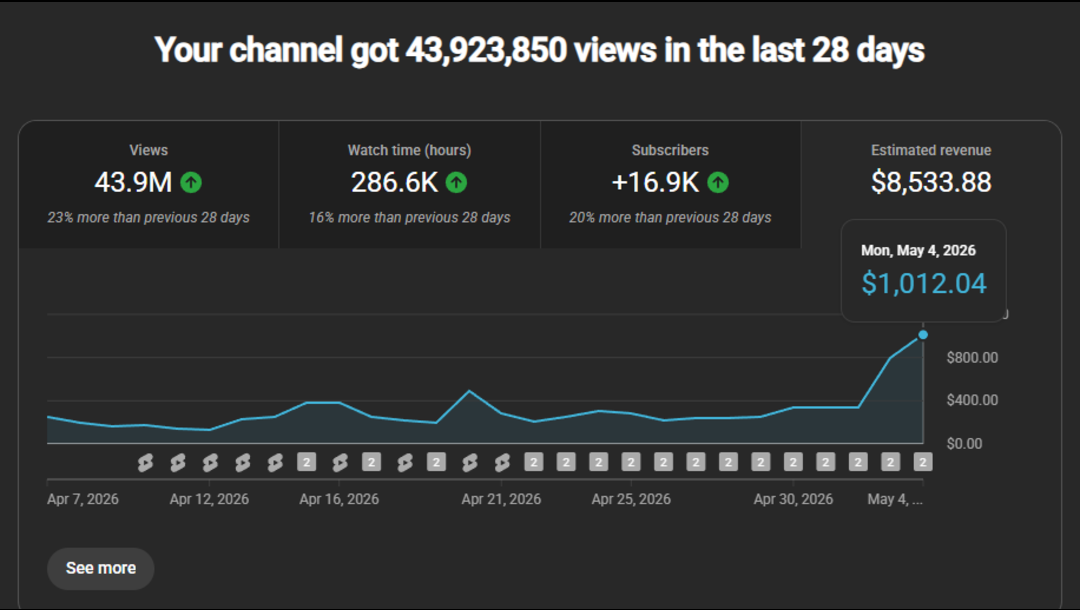Open the '2' videos badge above Apr 25, 2026
This screenshot has height=610, width=1080.
[x=631, y=462]
